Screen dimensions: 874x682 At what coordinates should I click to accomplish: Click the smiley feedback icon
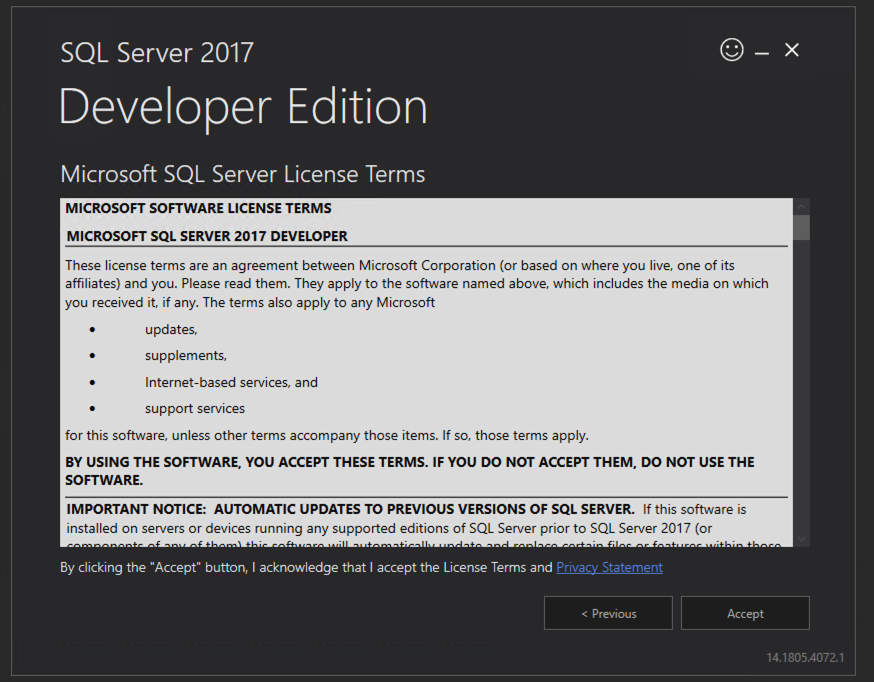[731, 50]
